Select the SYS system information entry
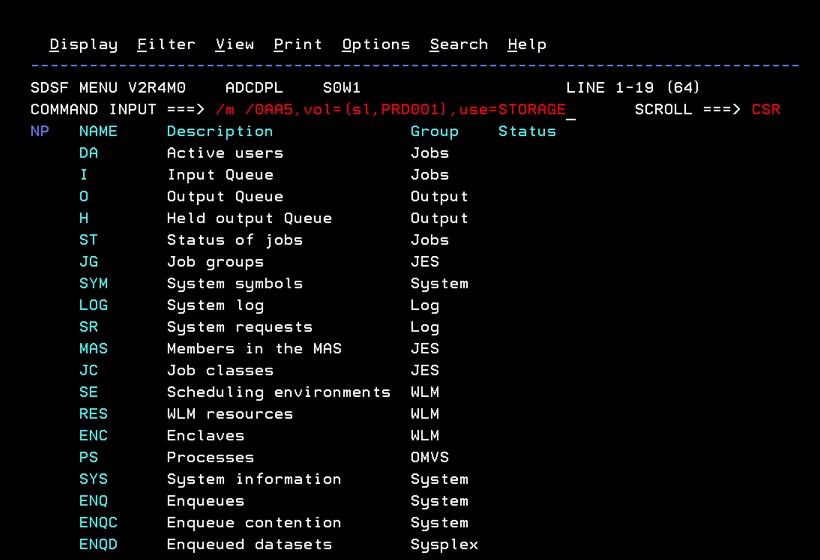The image size is (820, 560). [94, 479]
